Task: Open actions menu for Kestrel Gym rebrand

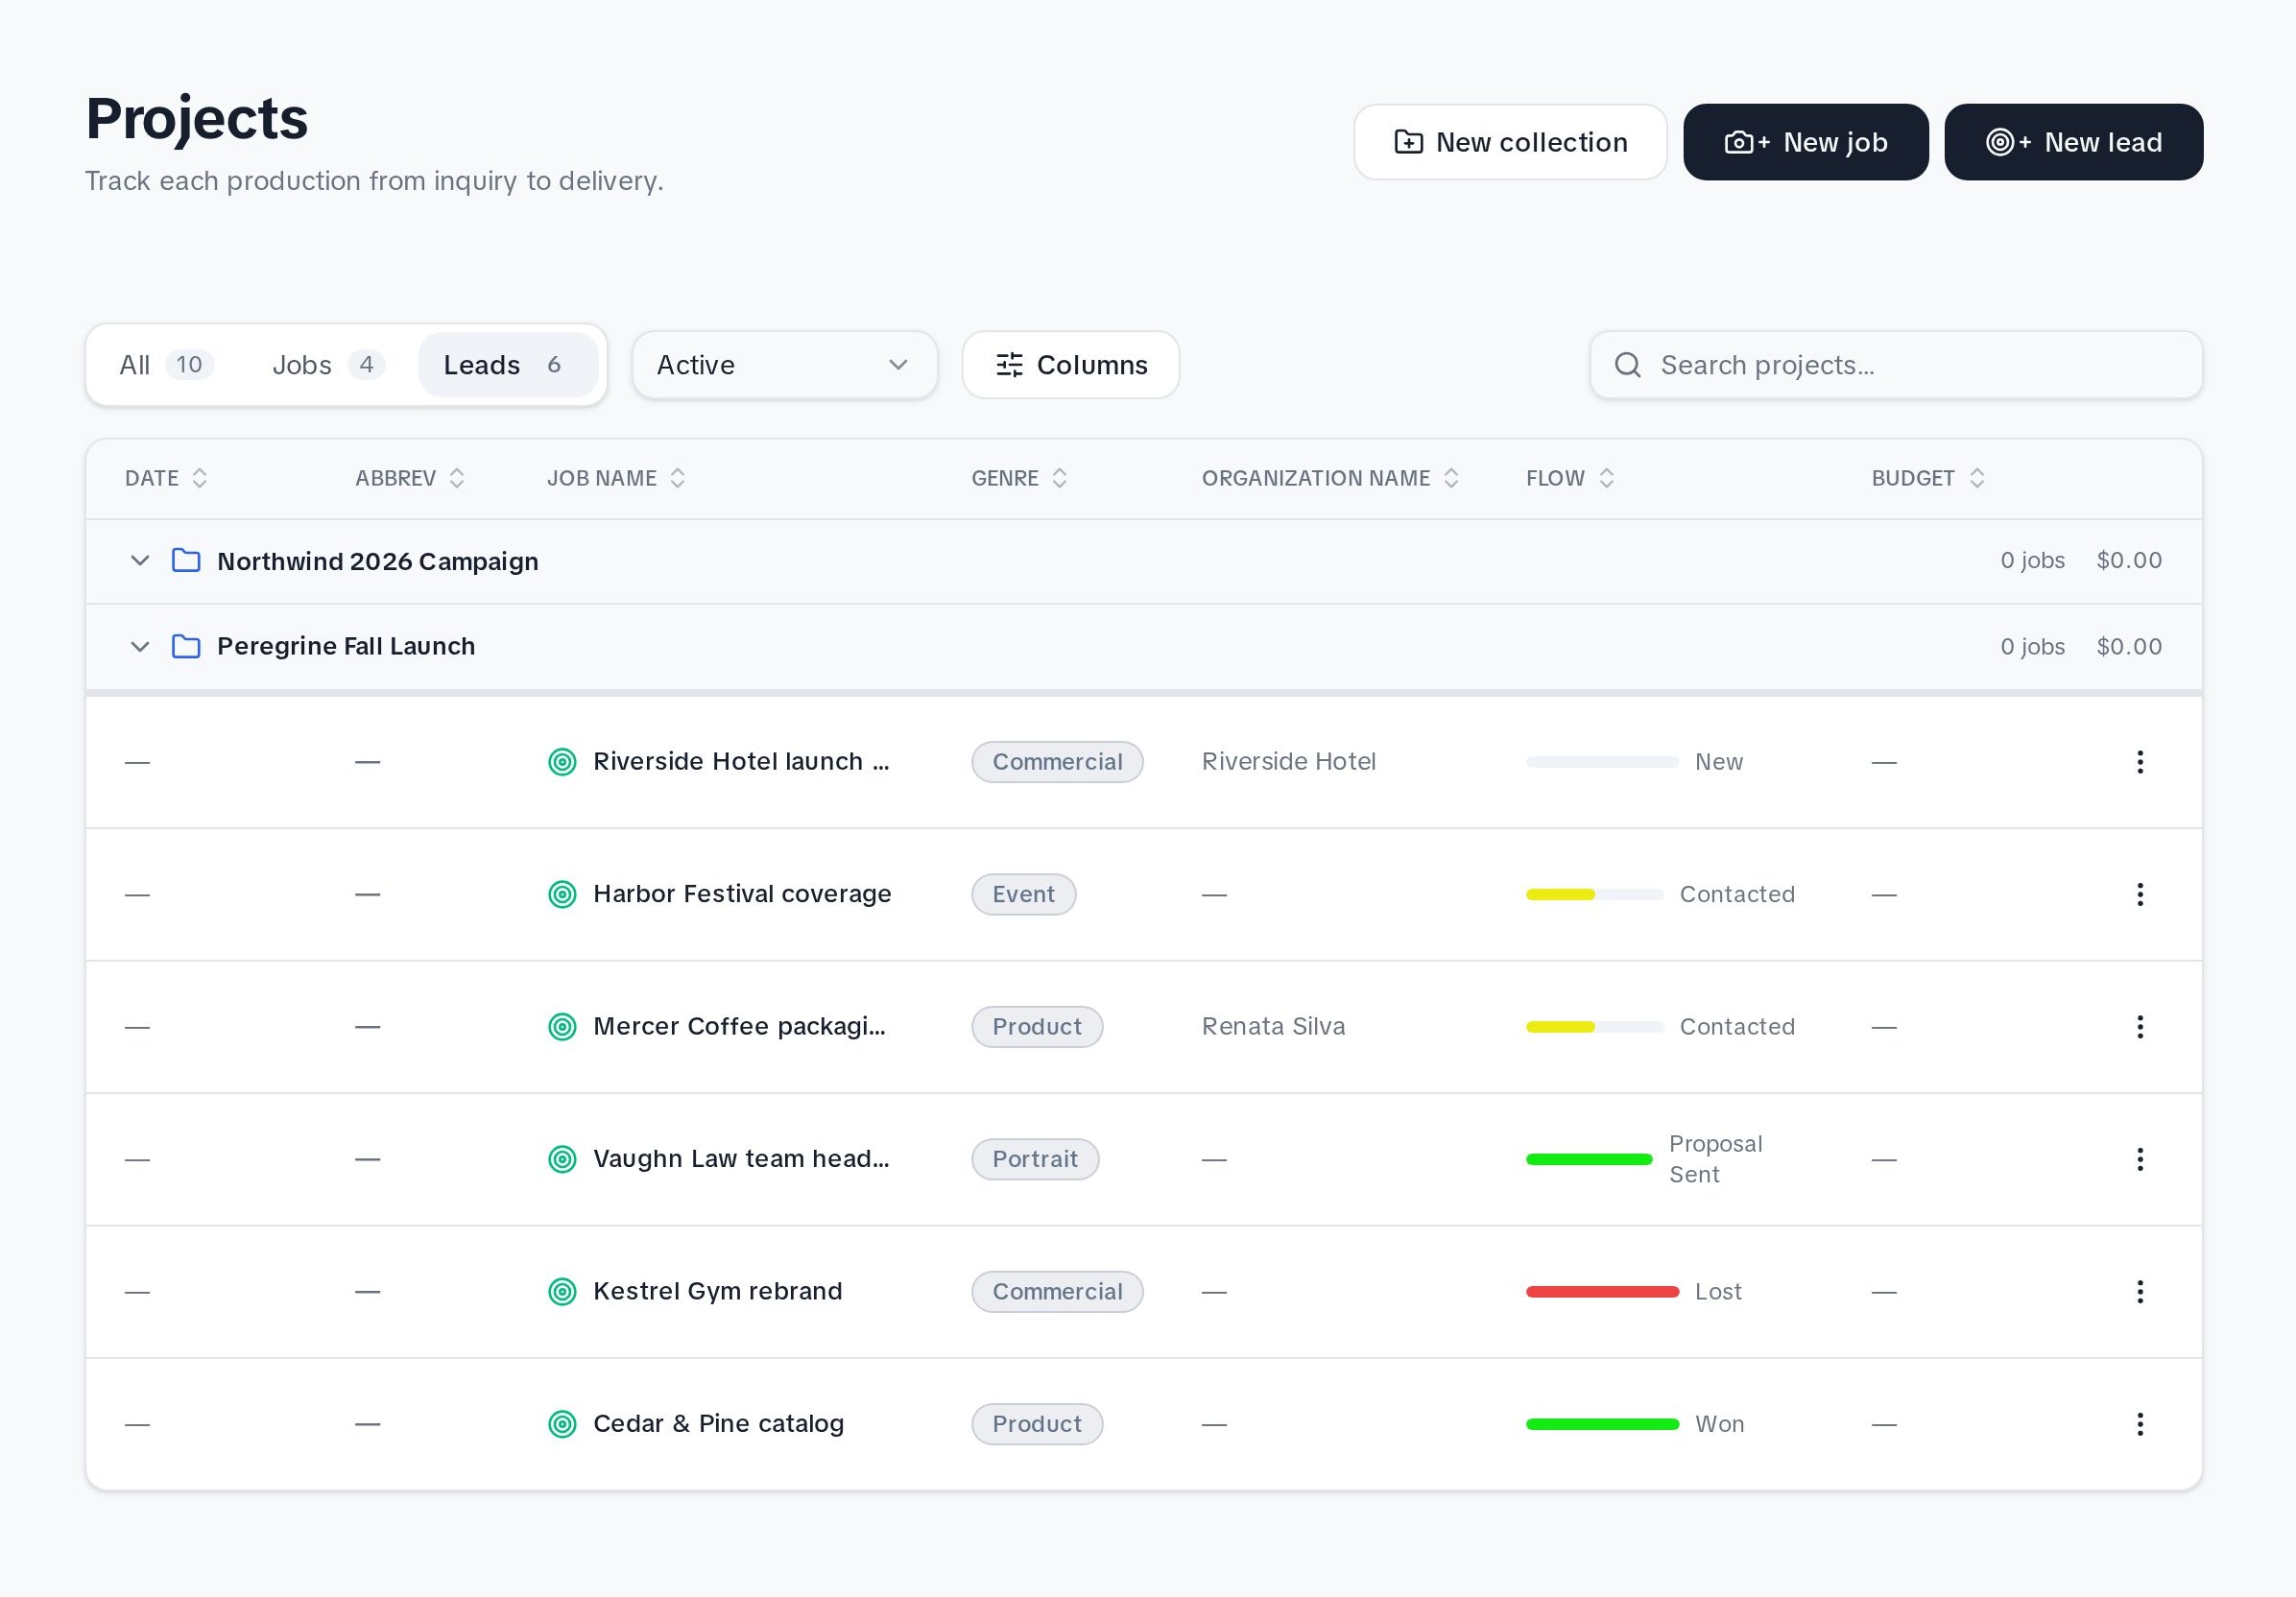Action: 2139,1291
